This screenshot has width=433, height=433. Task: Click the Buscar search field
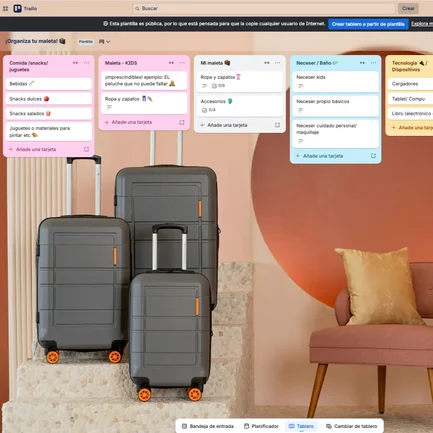click(x=264, y=8)
